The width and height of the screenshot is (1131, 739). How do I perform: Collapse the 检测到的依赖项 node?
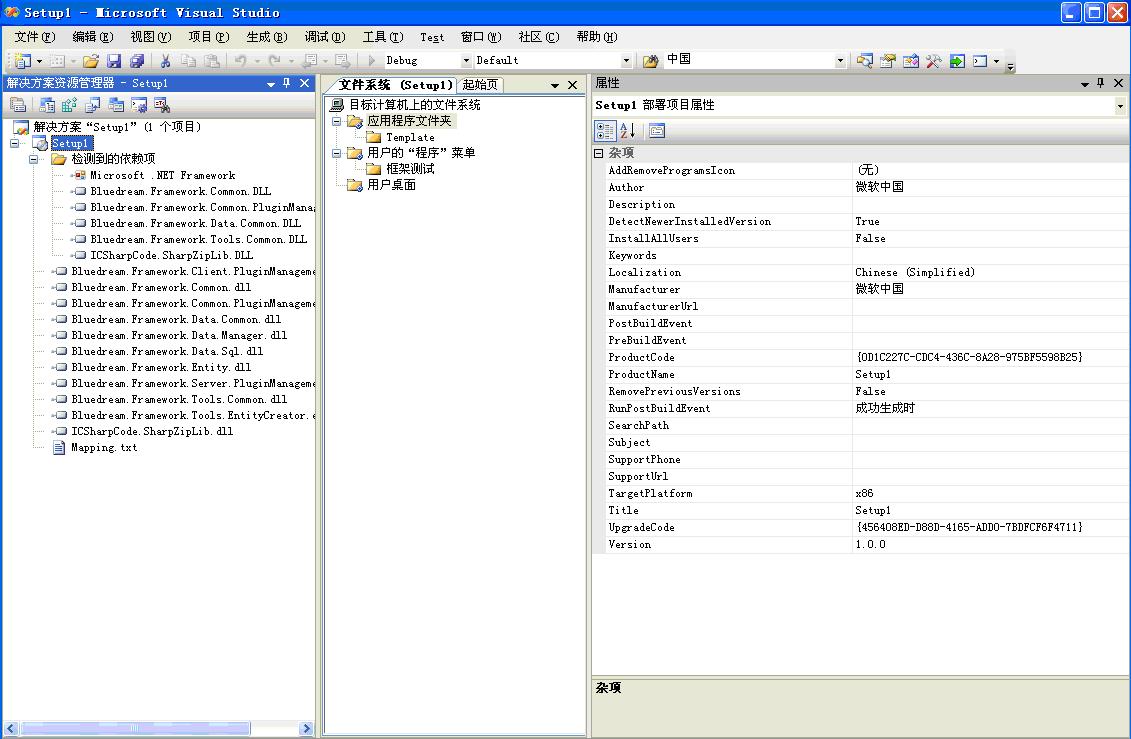click(33, 159)
